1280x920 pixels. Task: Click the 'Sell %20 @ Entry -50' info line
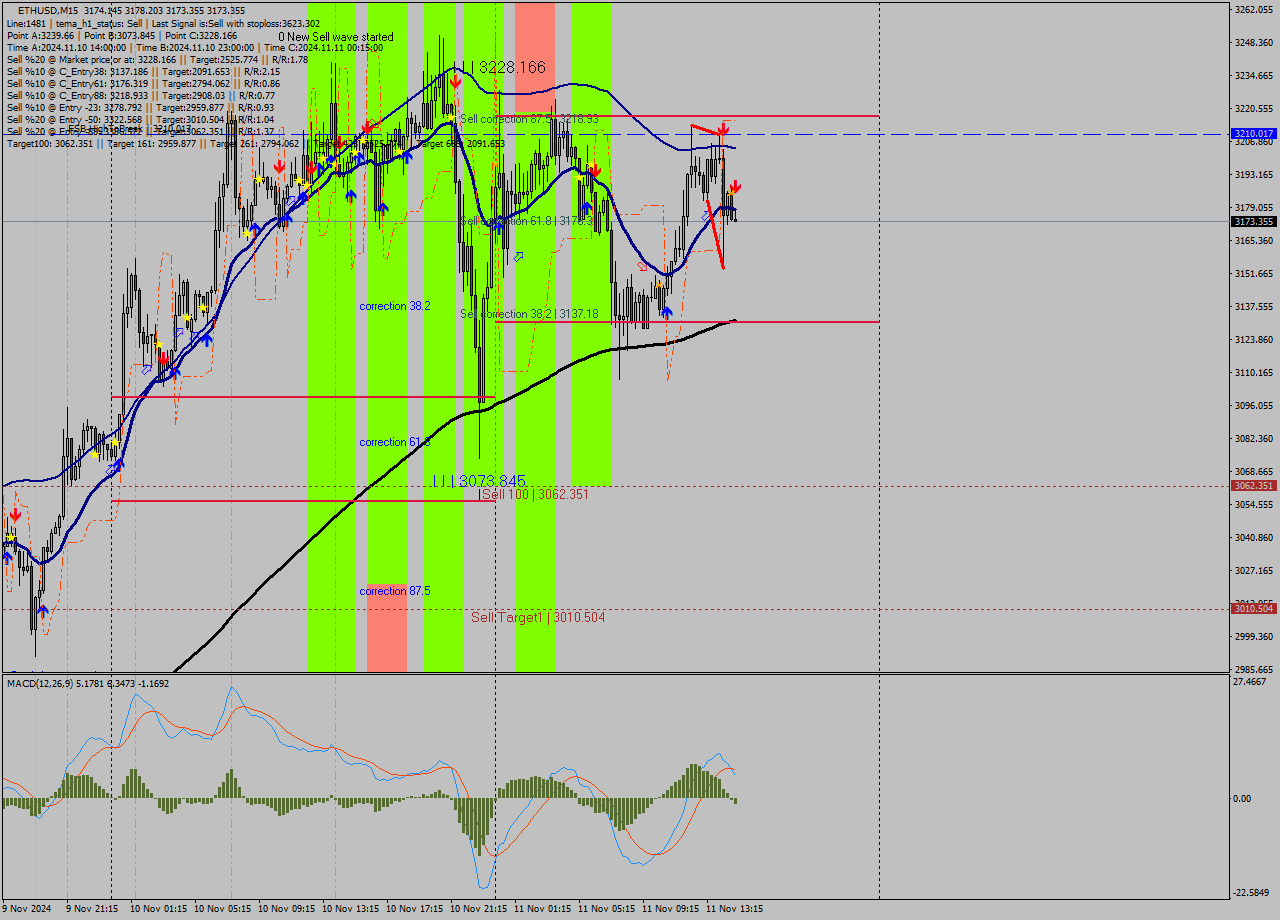(140, 119)
